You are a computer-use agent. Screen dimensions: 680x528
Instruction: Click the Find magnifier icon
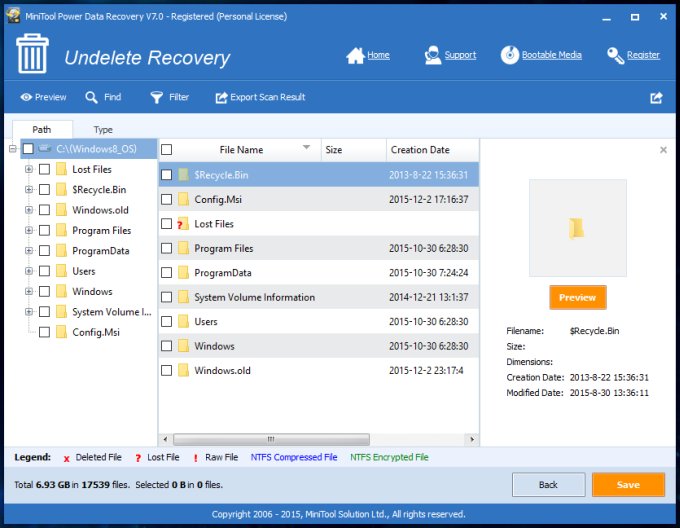[x=91, y=97]
